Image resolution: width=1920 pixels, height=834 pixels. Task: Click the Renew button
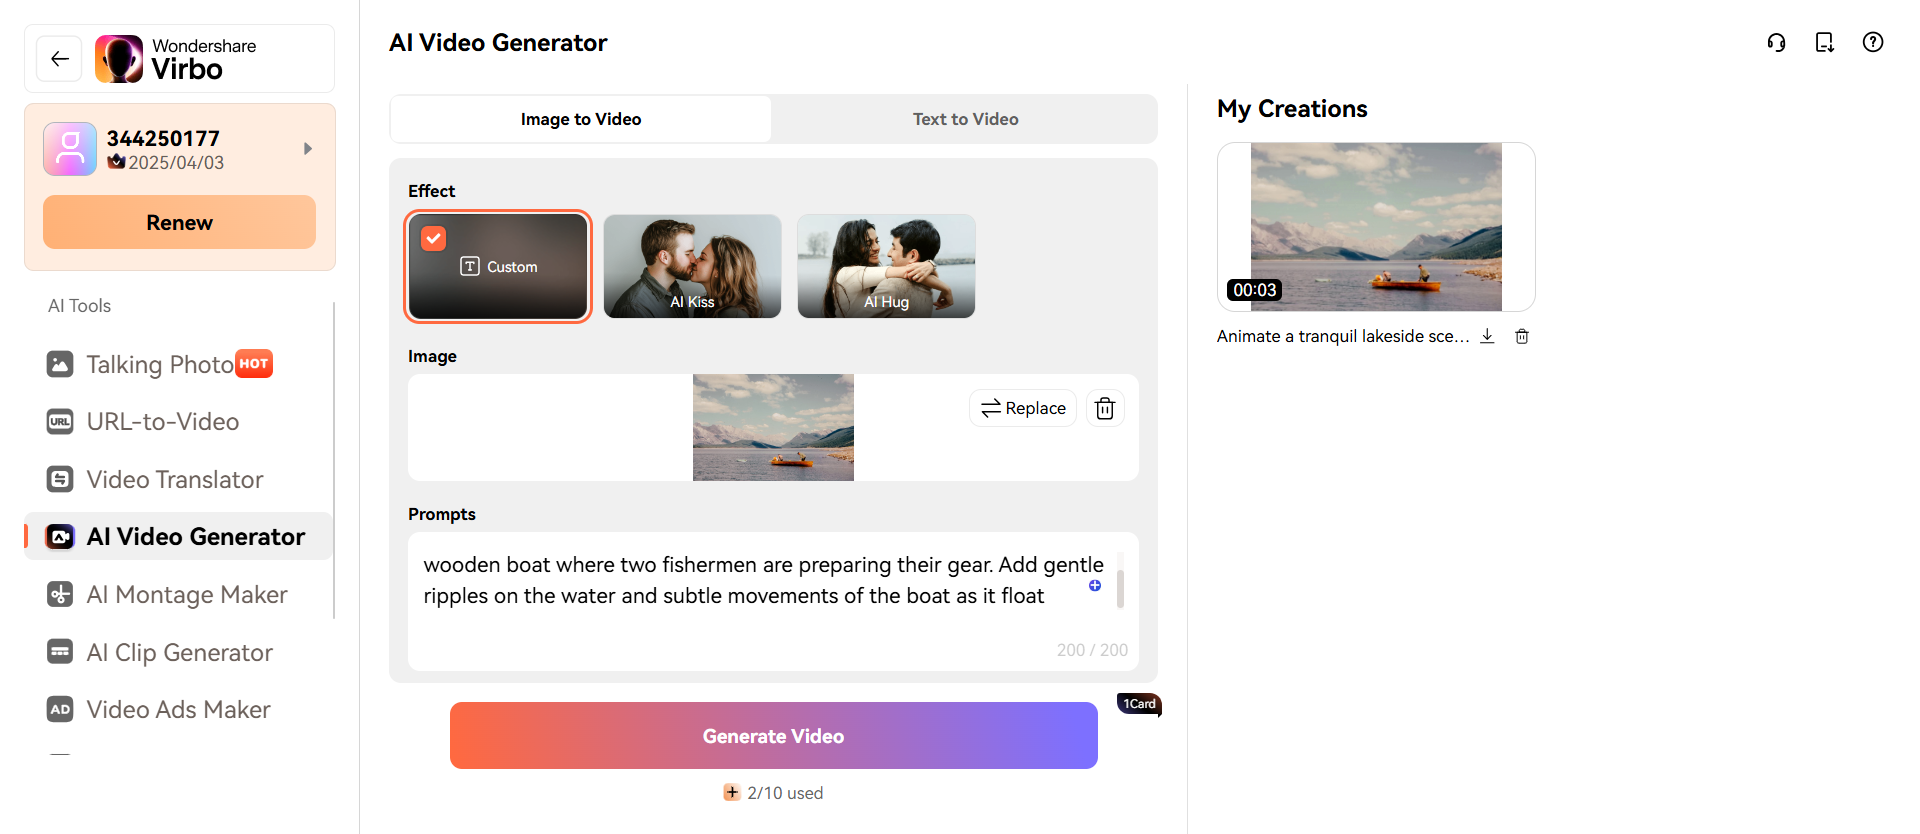(x=179, y=222)
